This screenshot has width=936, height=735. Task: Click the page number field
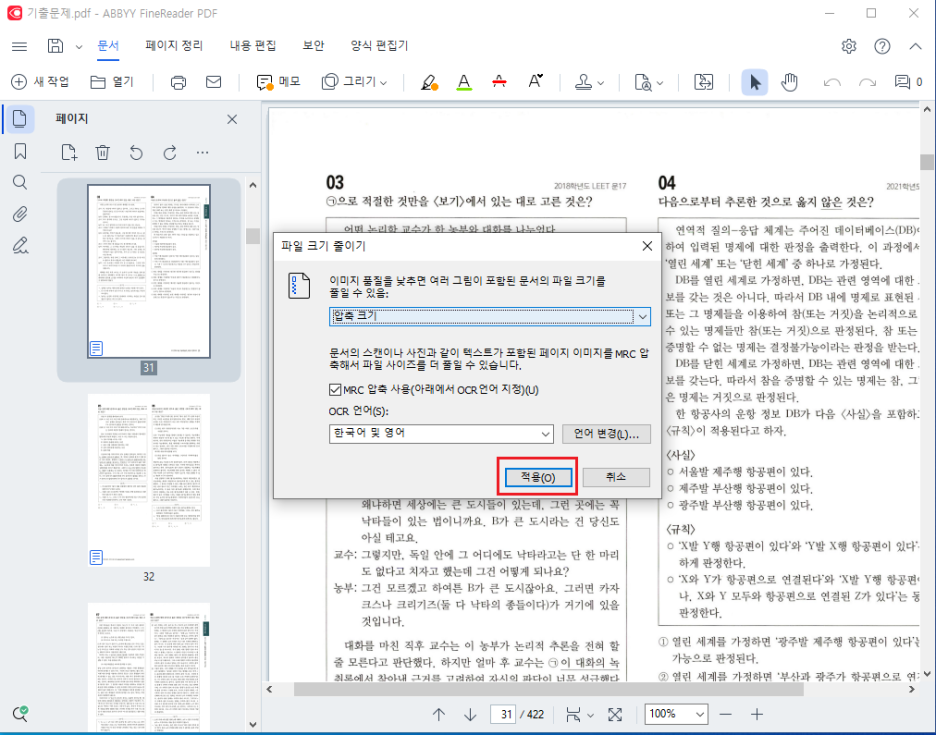tap(504, 714)
